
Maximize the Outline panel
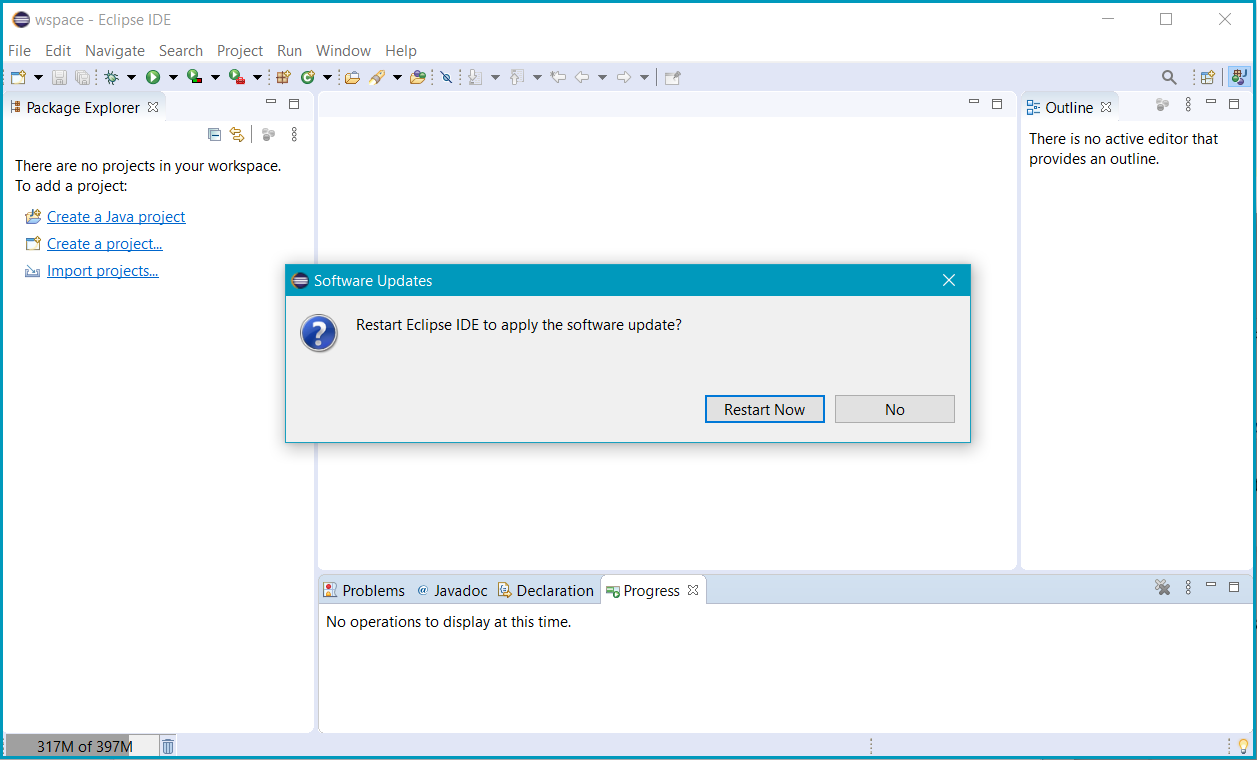tap(1234, 104)
